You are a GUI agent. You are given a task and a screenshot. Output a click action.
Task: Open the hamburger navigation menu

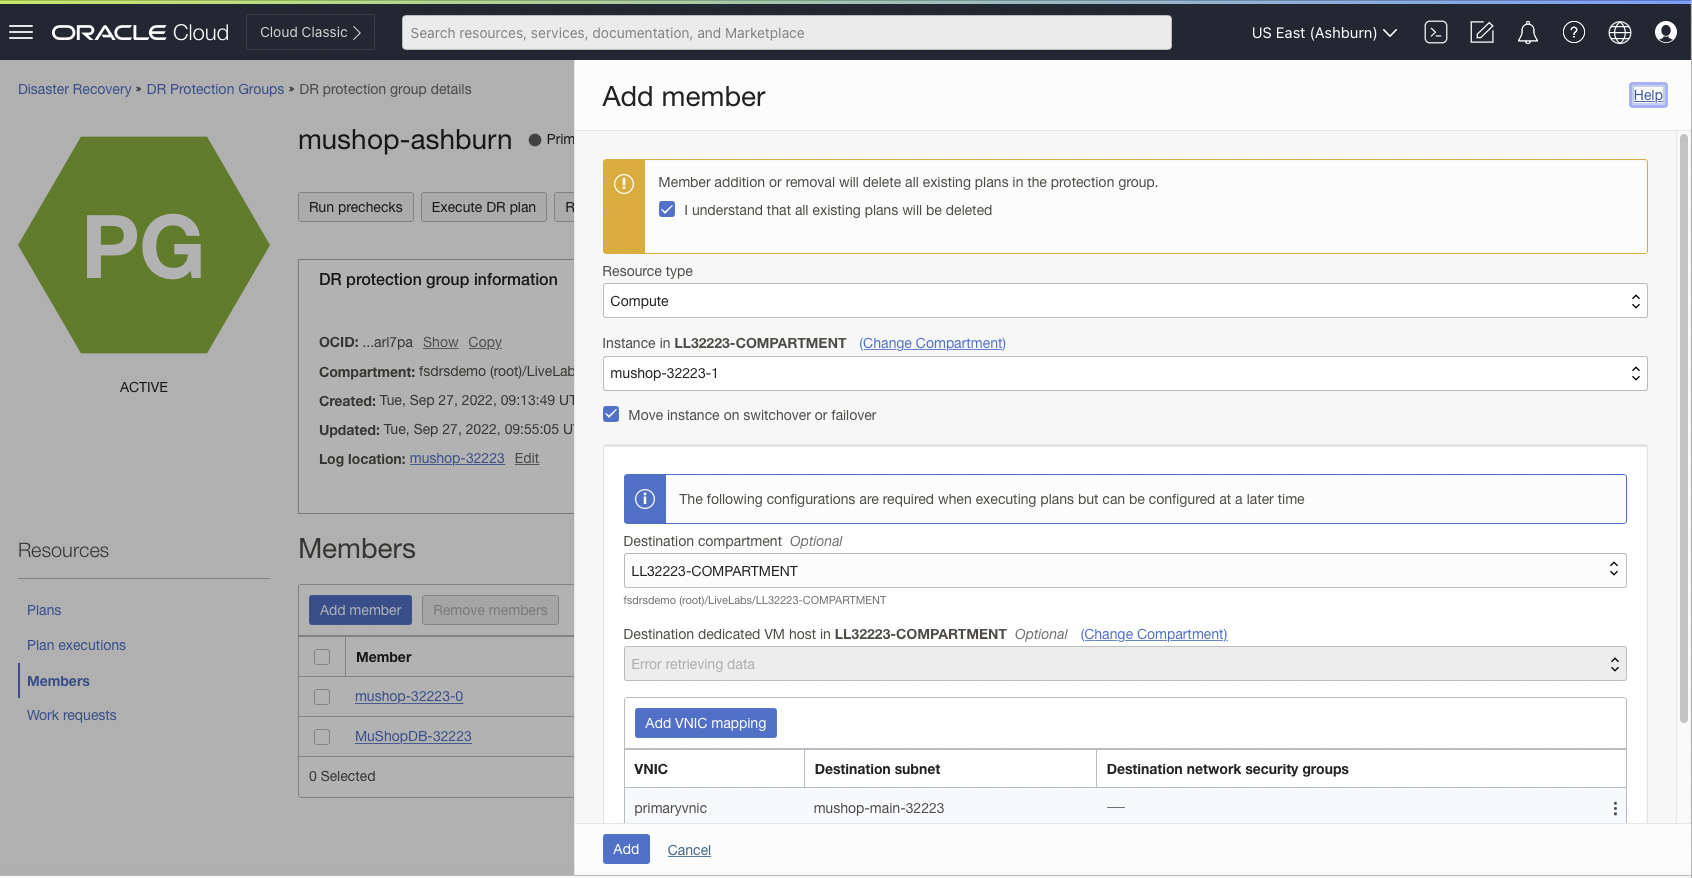tap(21, 32)
